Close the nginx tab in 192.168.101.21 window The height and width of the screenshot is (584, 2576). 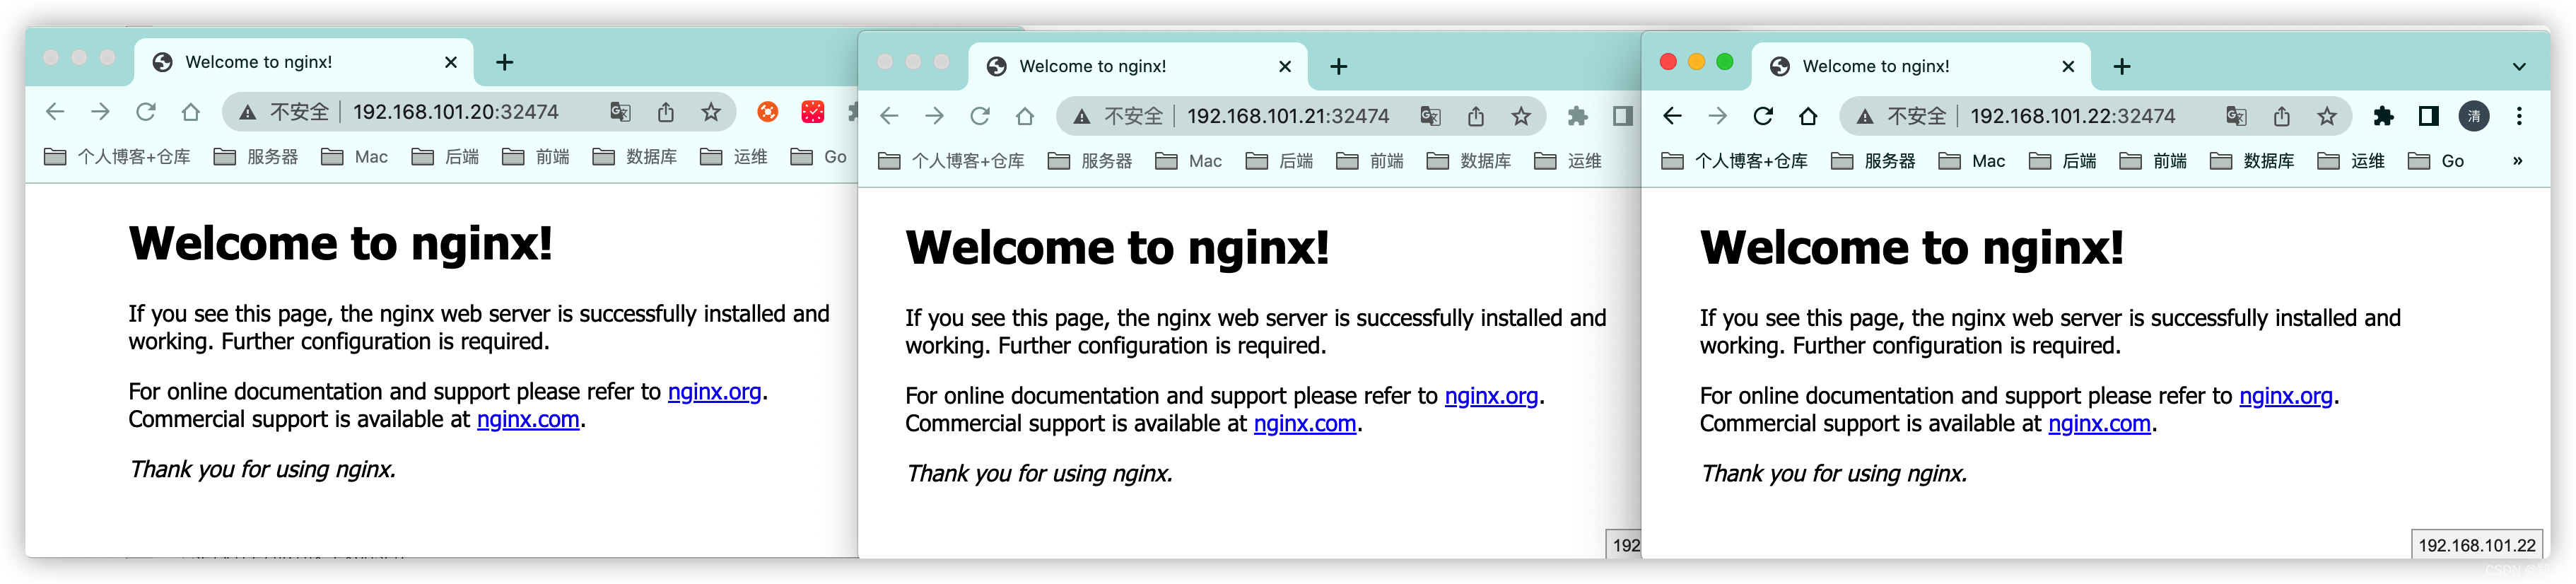pyautogui.click(x=1285, y=66)
